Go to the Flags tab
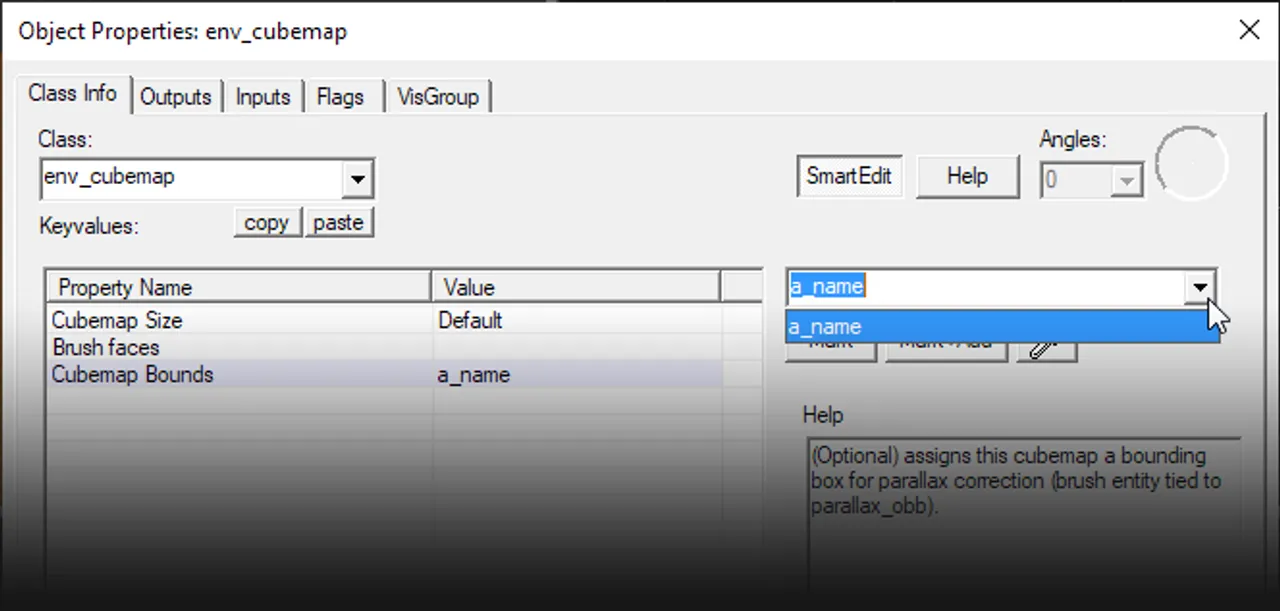This screenshot has width=1280, height=611. [340, 97]
